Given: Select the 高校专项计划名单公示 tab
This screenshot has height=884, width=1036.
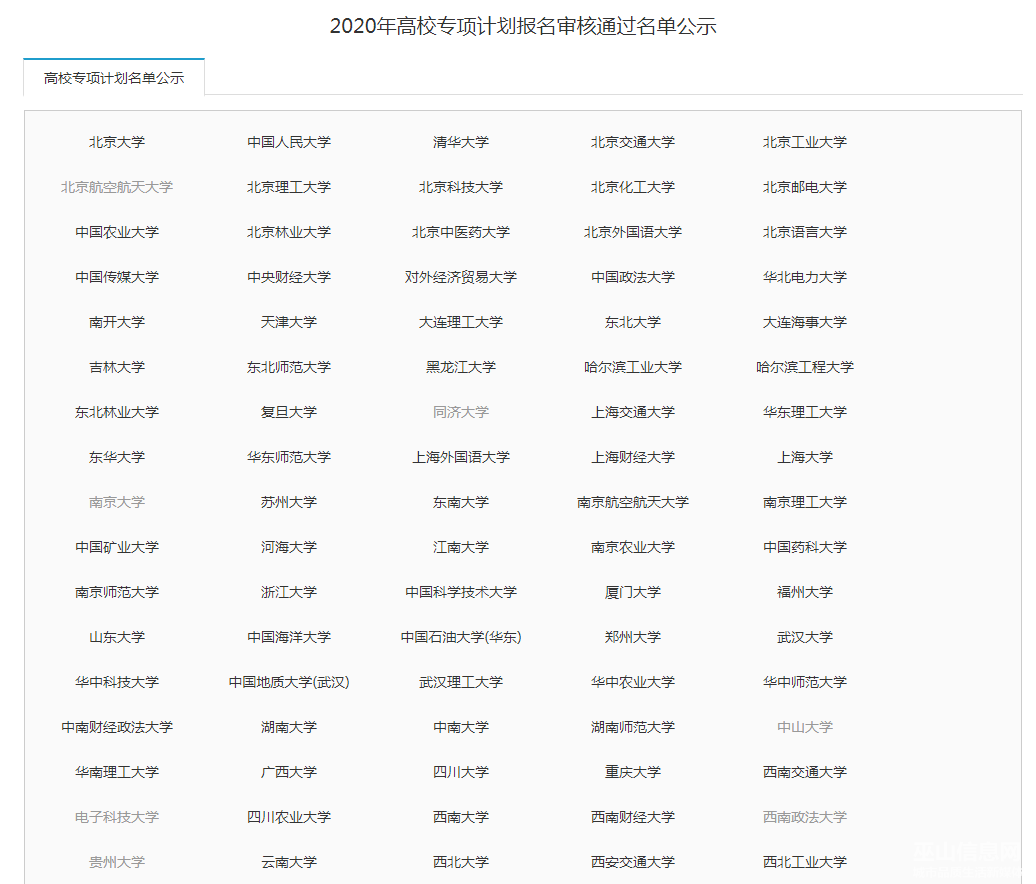Looking at the screenshot, I should point(114,78).
